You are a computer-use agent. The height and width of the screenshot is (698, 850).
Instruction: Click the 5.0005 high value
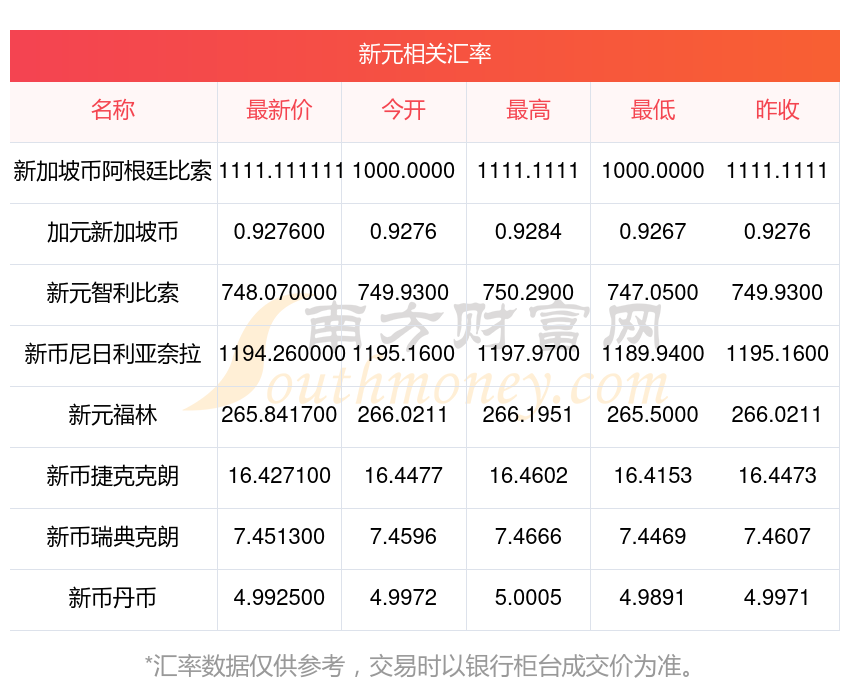pos(528,598)
